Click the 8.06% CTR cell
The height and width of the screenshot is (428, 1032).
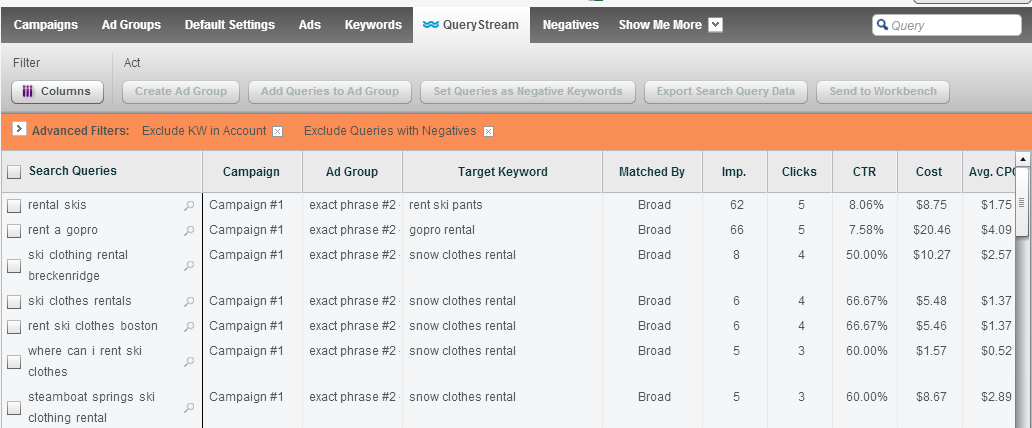866,205
